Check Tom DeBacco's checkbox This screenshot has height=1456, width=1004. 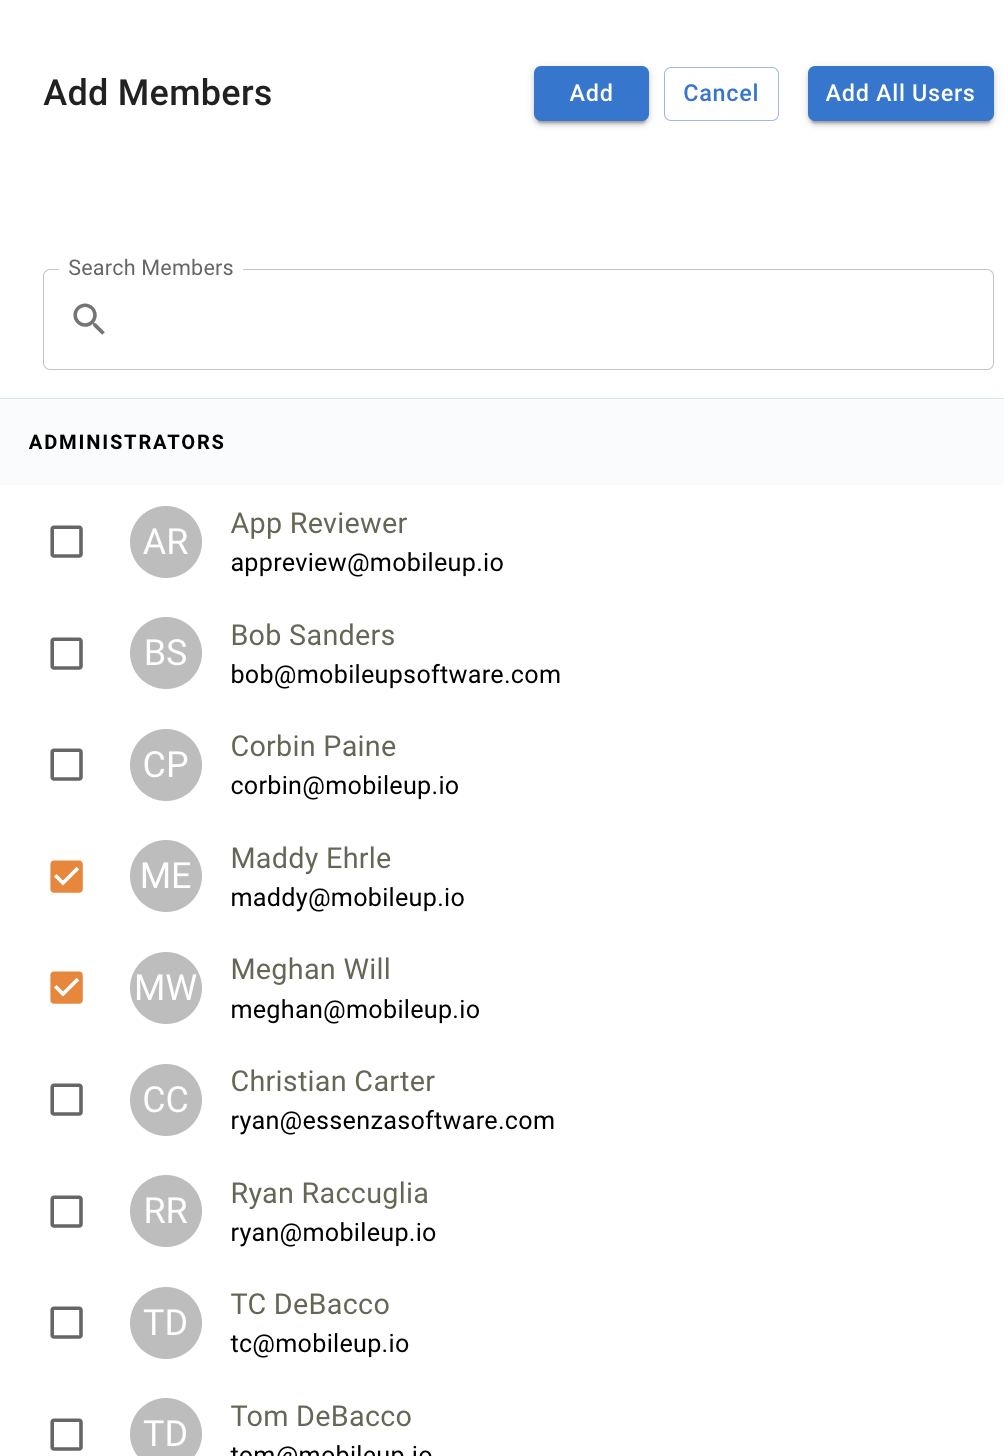(x=66, y=1434)
